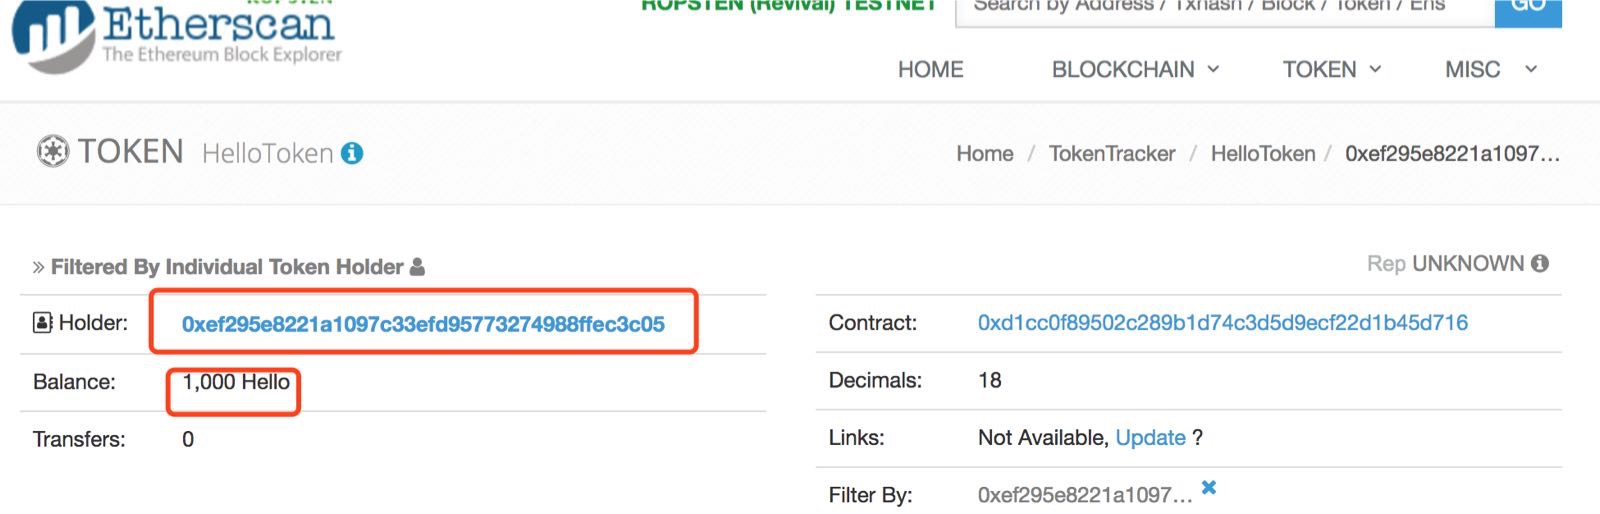Open the contract address link 0xd1cc0f89...
The width and height of the screenshot is (1600, 514).
[x=1223, y=322]
